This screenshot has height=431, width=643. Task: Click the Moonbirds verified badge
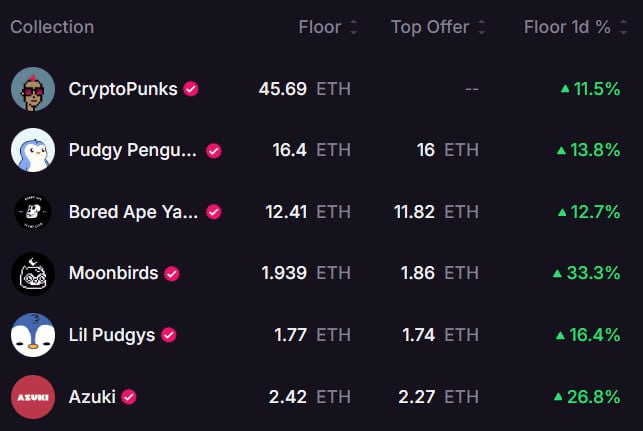(x=172, y=274)
